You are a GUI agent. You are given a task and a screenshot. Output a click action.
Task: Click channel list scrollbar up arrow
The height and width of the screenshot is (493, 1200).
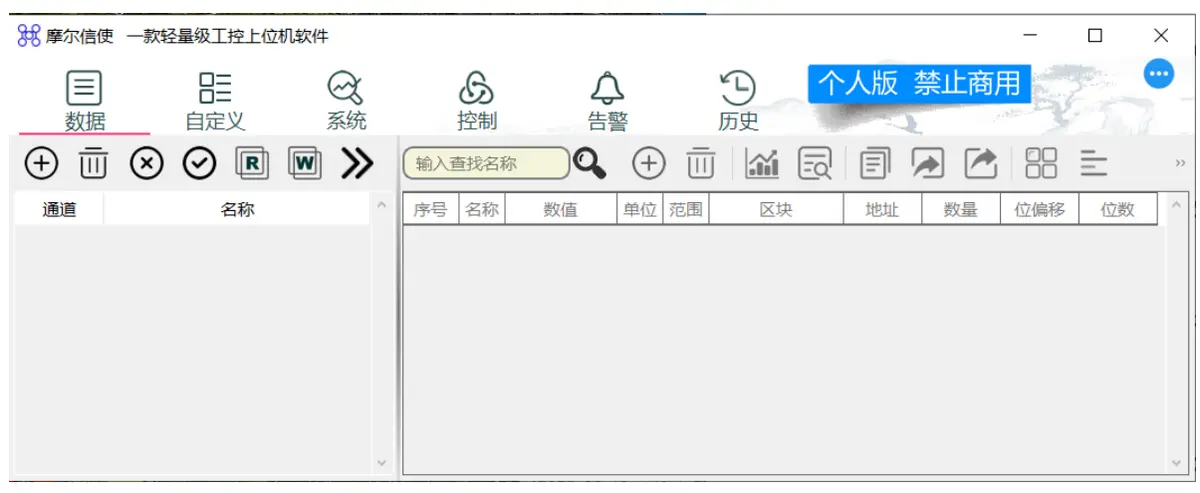pos(380,205)
